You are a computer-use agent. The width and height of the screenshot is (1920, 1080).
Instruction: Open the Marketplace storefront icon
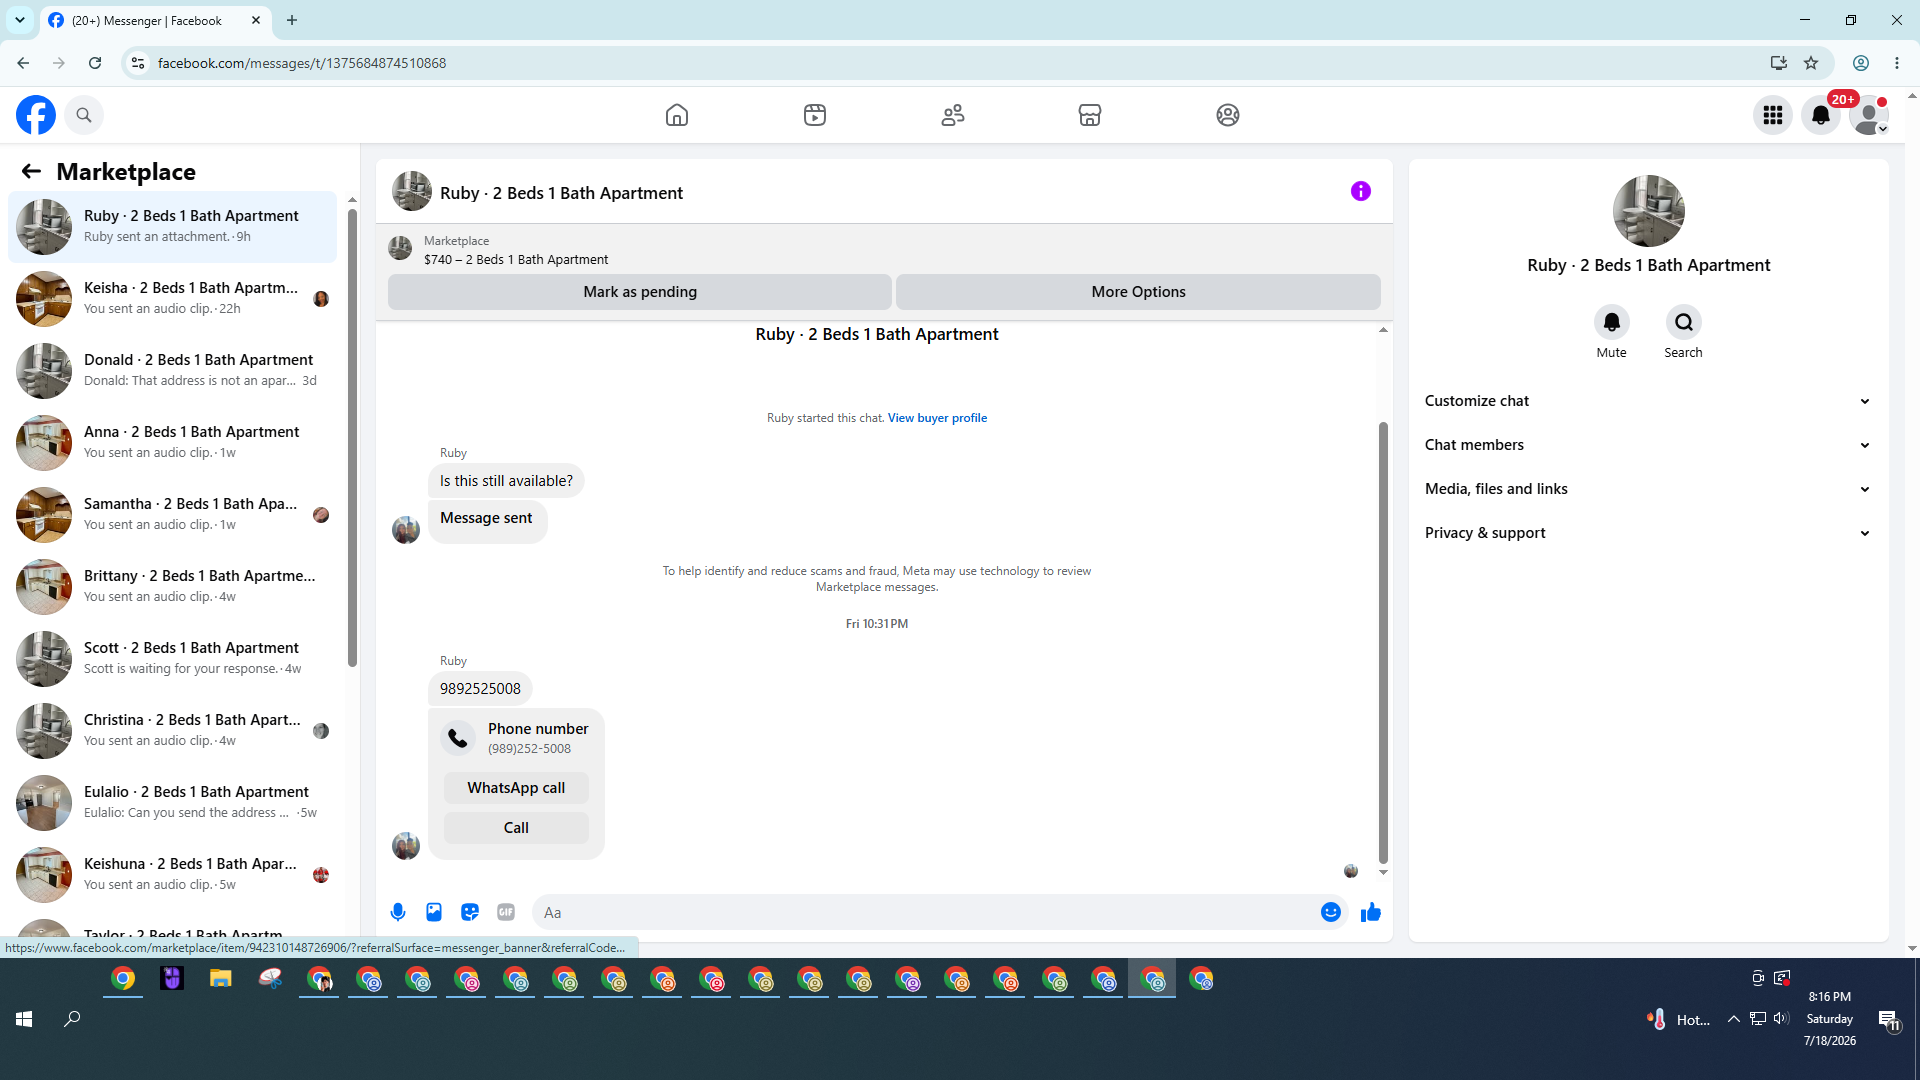tap(1090, 115)
